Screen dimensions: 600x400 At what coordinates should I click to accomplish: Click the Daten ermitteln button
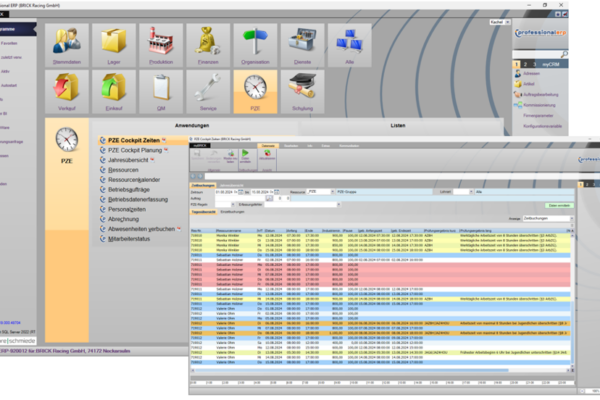pos(557,203)
